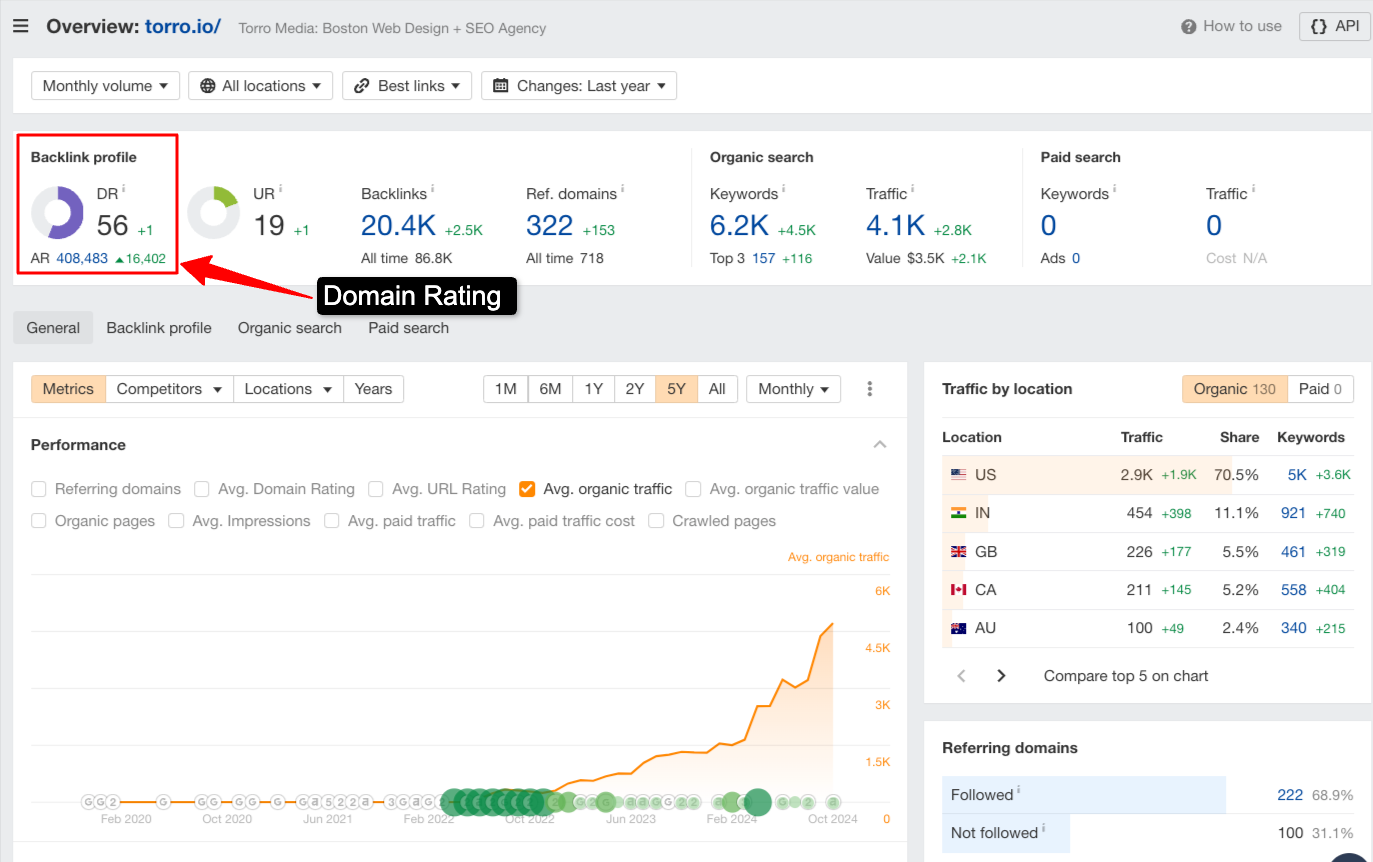Click the Top 3 value 157
The image size is (1373, 862).
(x=764, y=258)
